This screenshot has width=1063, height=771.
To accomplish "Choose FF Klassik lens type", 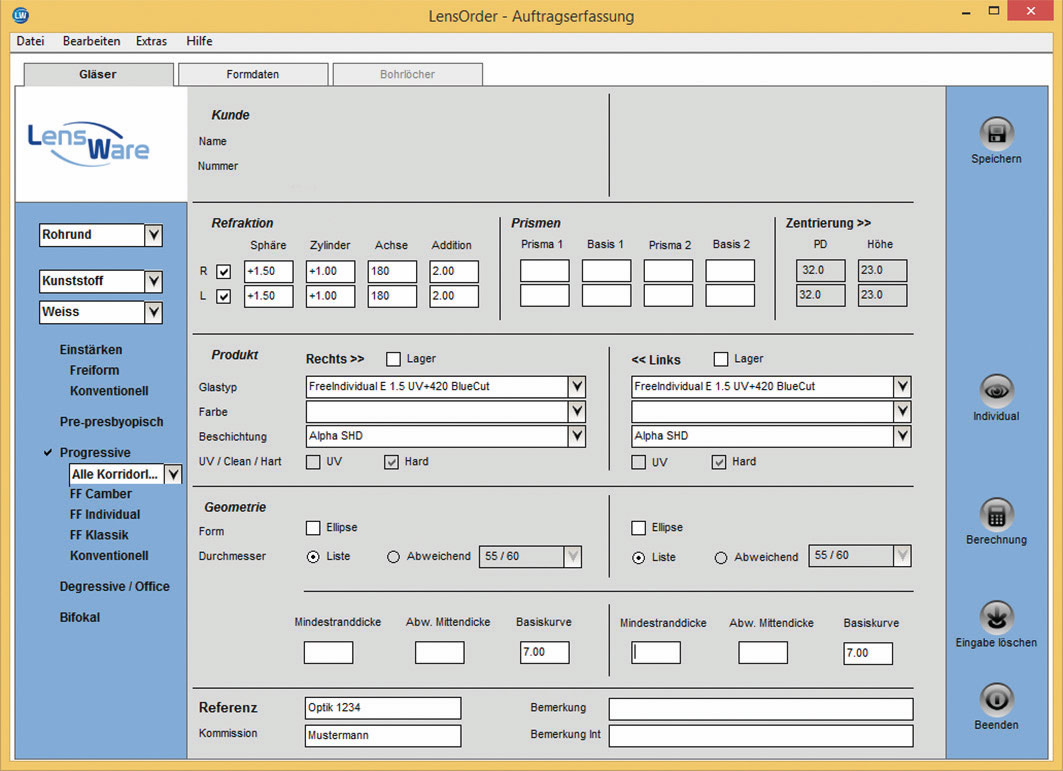I will (x=99, y=535).
